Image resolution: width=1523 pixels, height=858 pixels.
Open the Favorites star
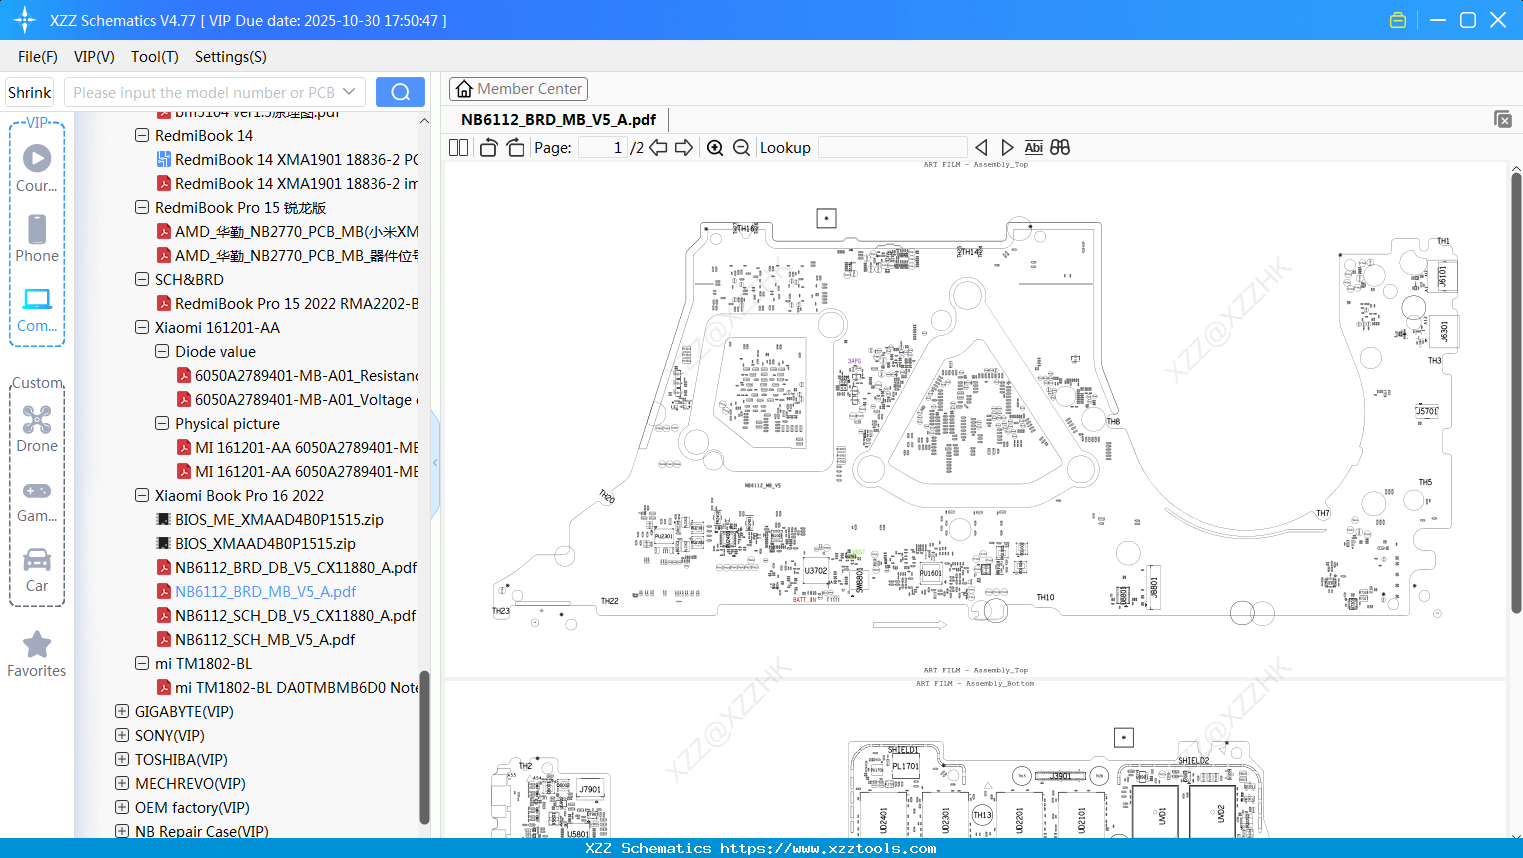tap(37, 654)
